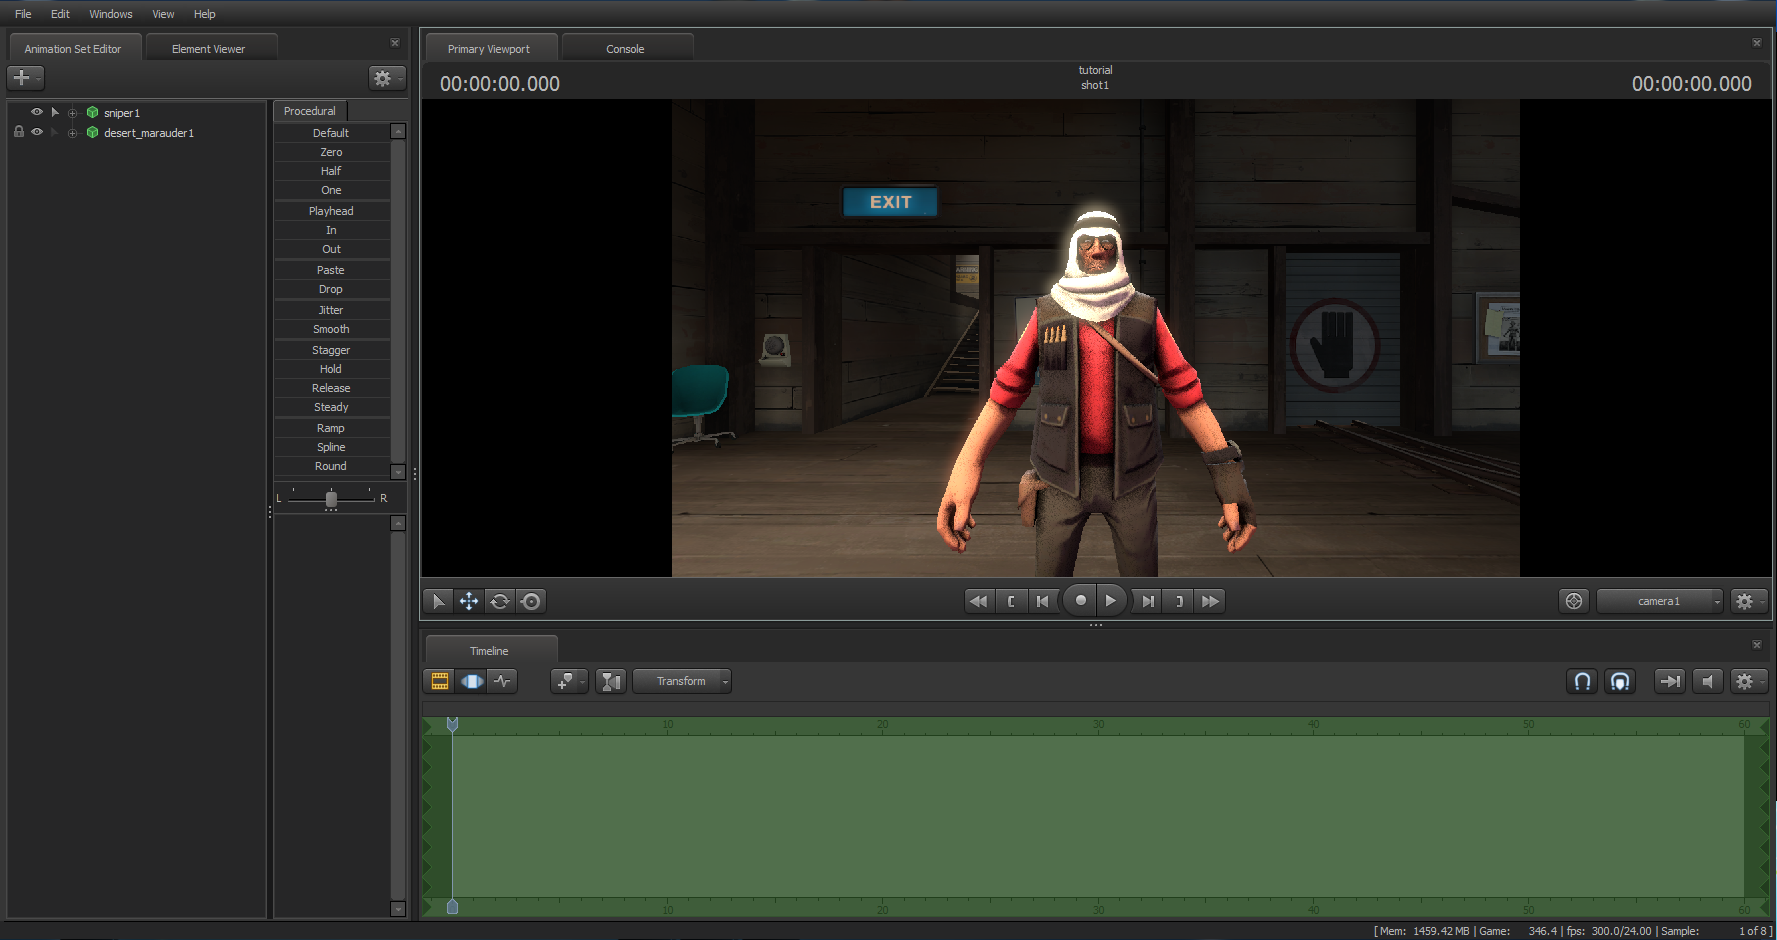Open the Motion Editor mode
The width and height of the screenshot is (1777, 940).
click(471, 681)
